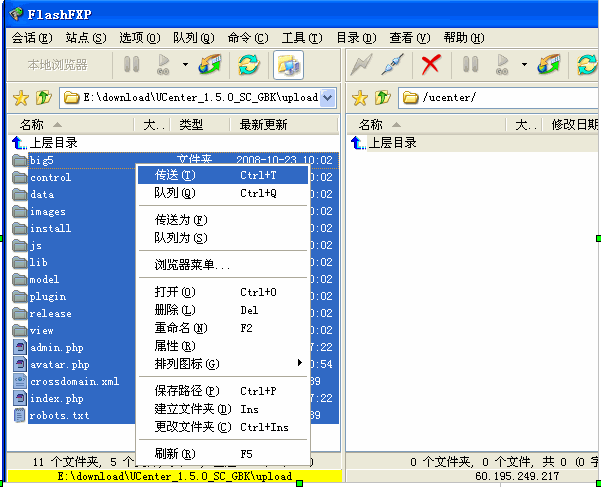Select the install folder
The height and width of the screenshot is (487, 601).
pyautogui.click(x=50, y=228)
